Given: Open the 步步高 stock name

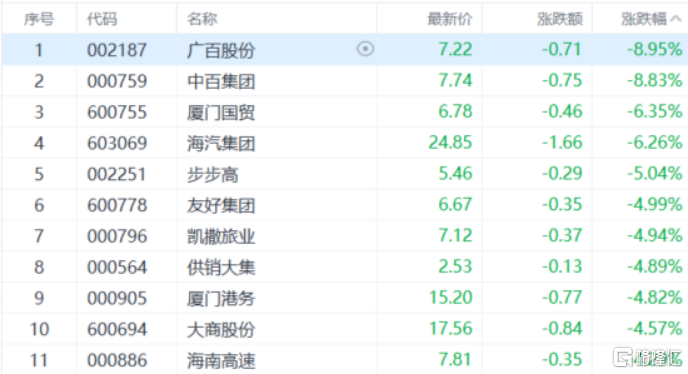Looking at the screenshot, I should (212, 175).
